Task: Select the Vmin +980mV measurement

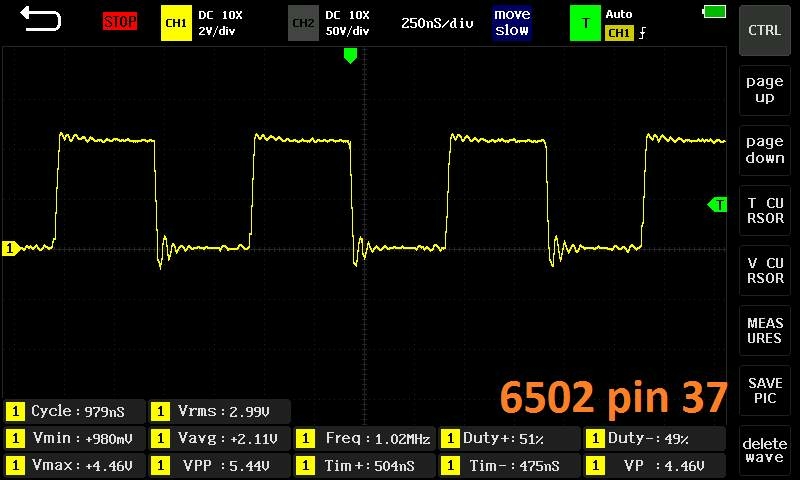Action: pos(74,439)
